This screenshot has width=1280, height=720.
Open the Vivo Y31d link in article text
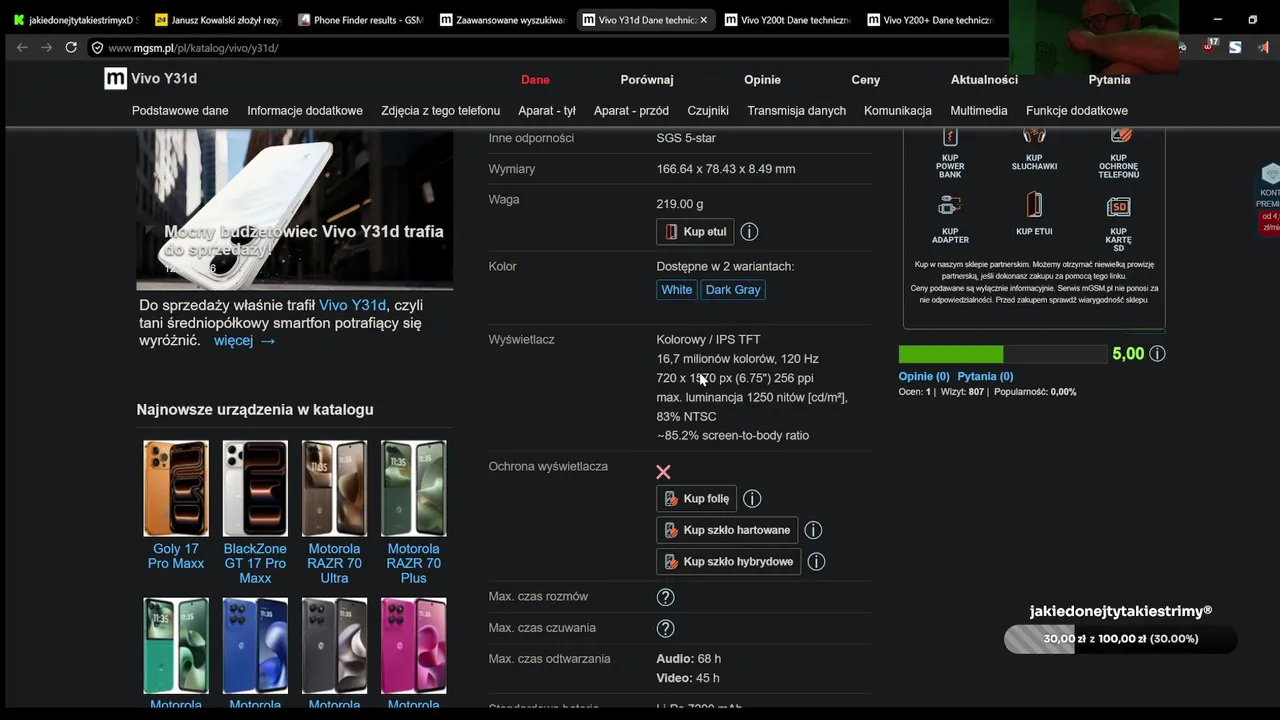point(352,305)
